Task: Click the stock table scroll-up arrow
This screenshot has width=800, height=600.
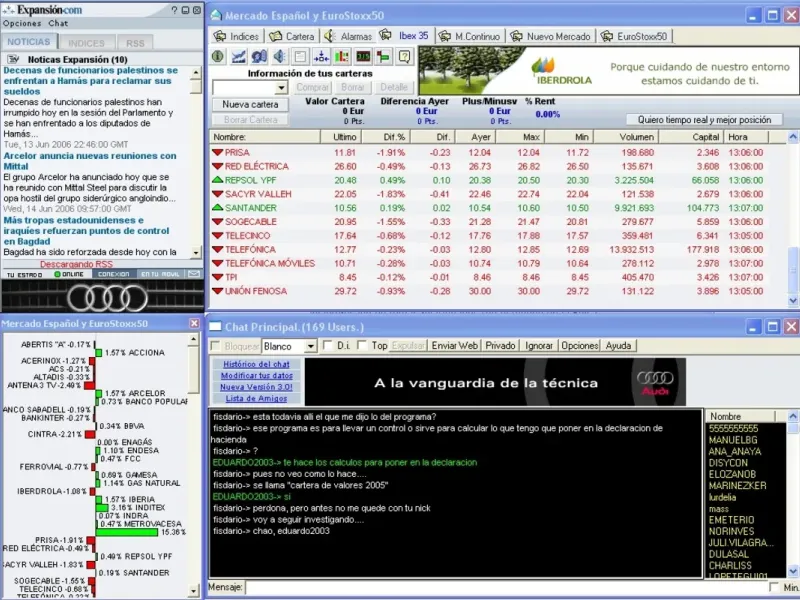Action: pos(793,137)
